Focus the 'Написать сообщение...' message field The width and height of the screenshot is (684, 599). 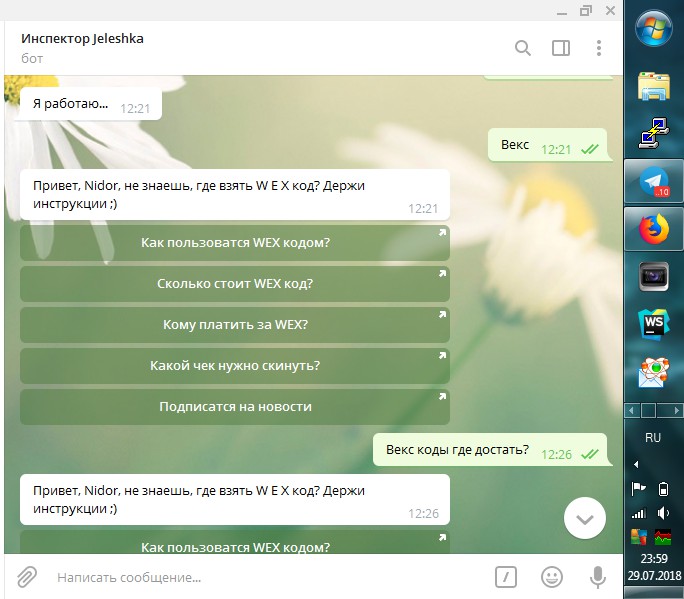(270, 577)
